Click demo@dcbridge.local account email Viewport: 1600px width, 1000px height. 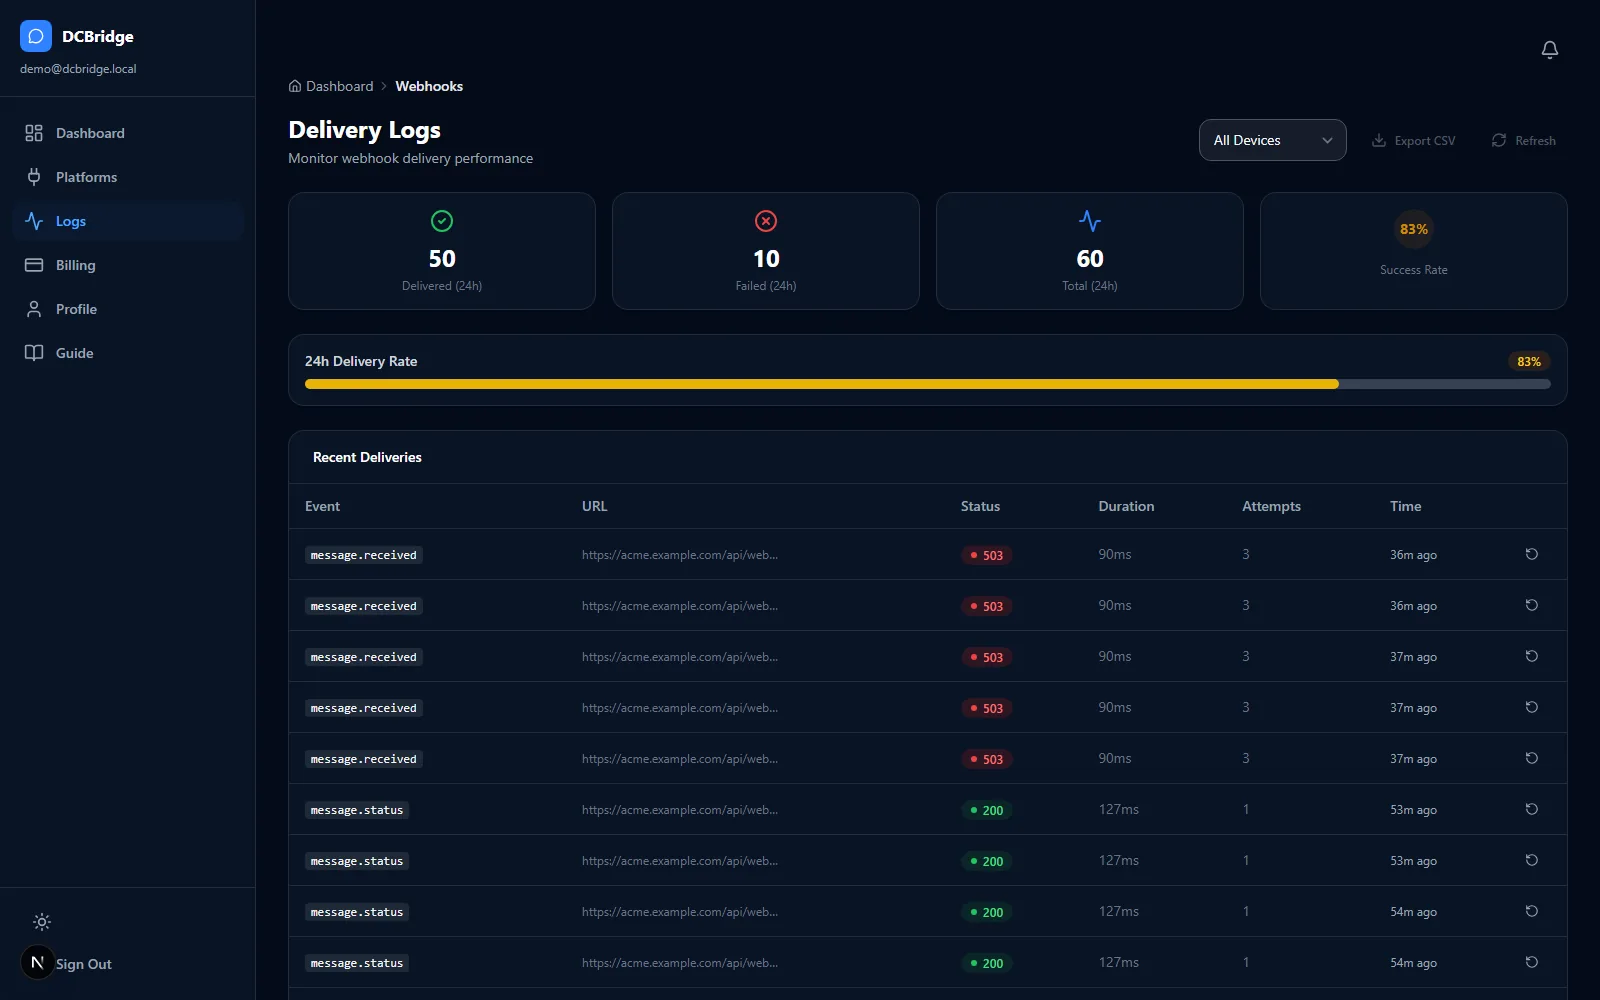click(78, 69)
